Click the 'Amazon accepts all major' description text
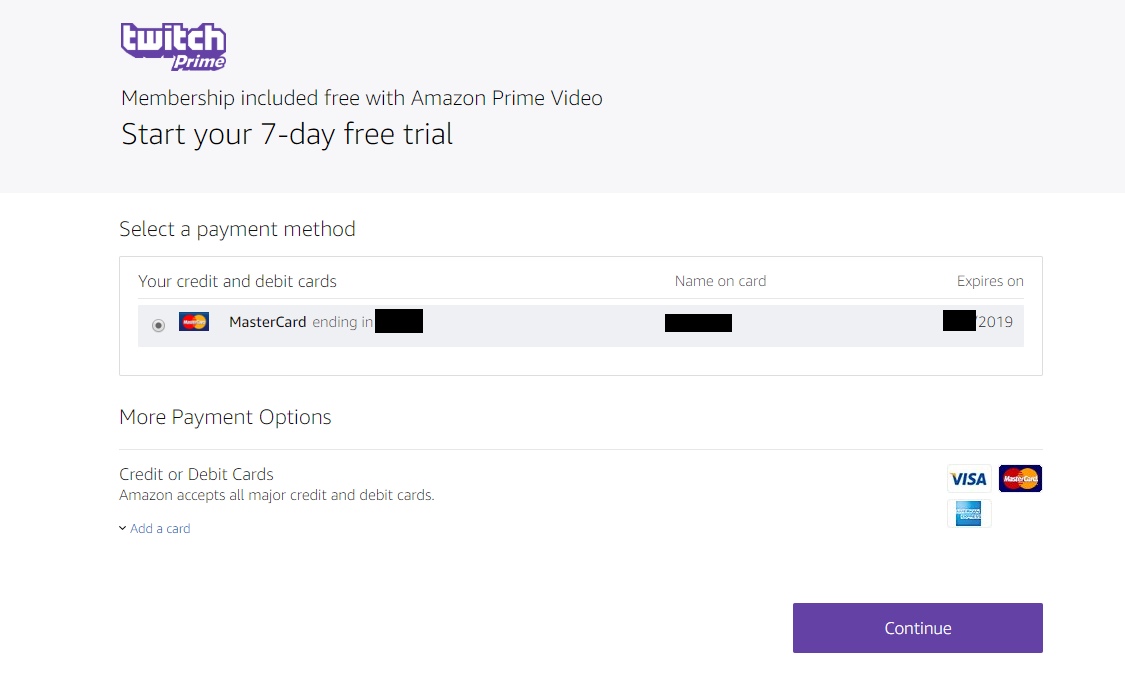This screenshot has height=676, width=1125. [x=276, y=495]
